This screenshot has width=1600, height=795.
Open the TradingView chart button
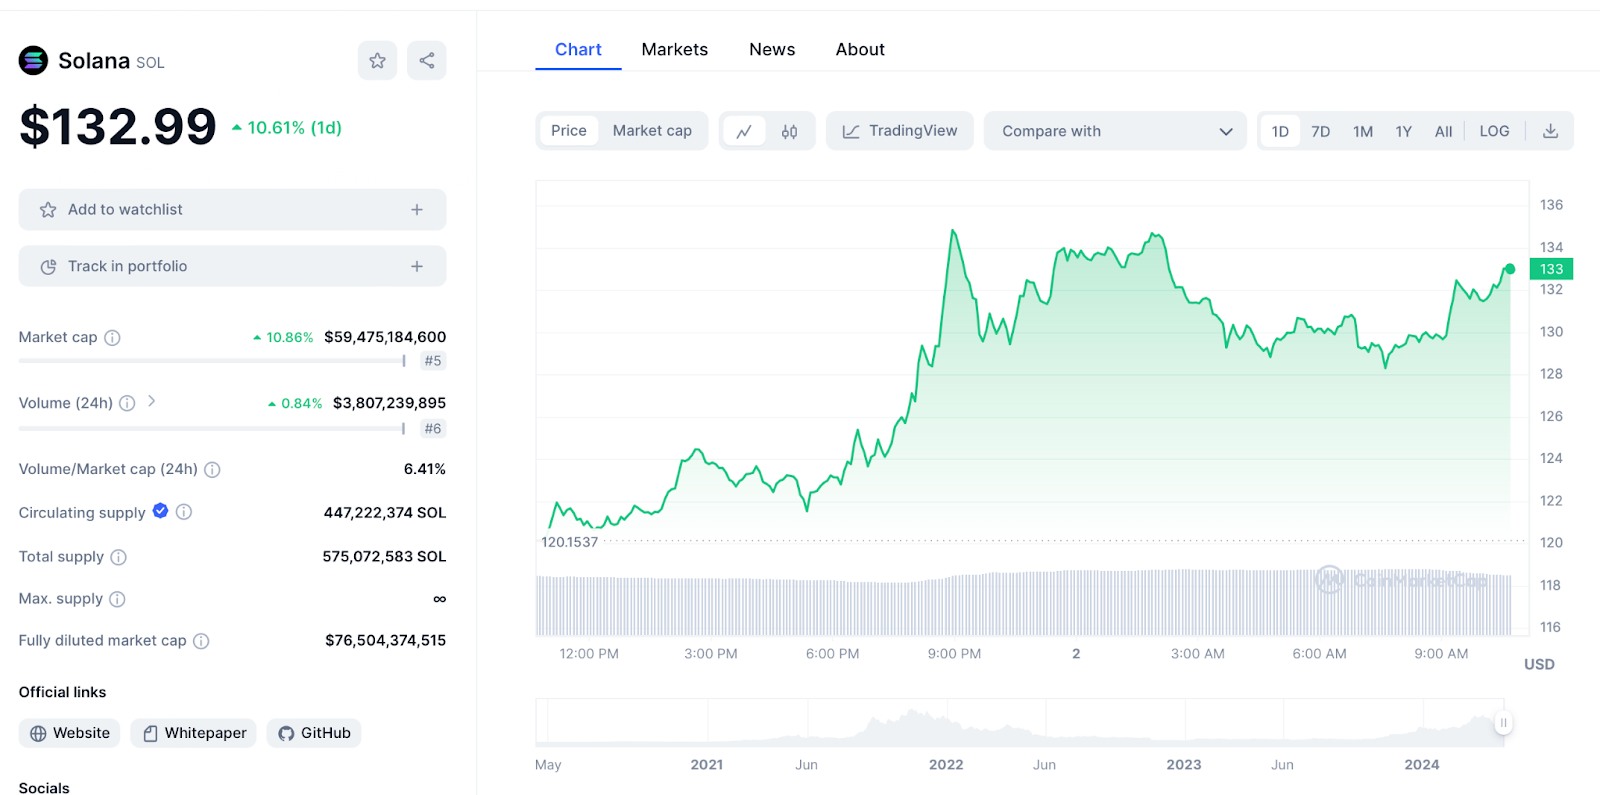(900, 131)
